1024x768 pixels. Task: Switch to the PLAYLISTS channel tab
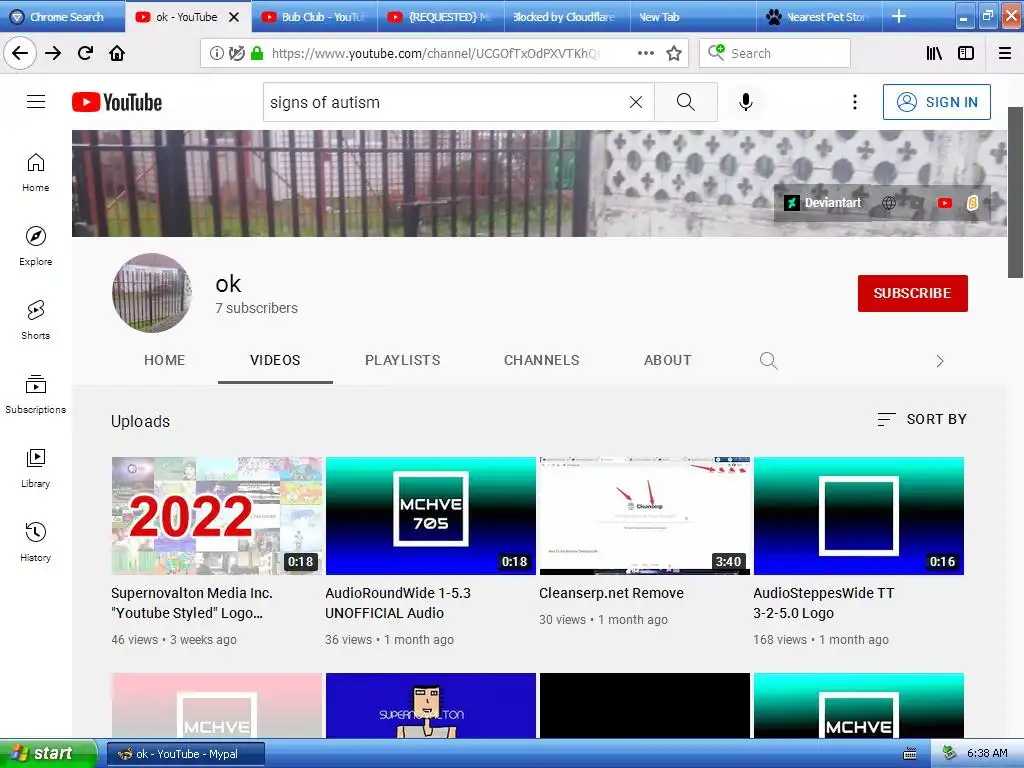pyautogui.click(x=402, y=360)
